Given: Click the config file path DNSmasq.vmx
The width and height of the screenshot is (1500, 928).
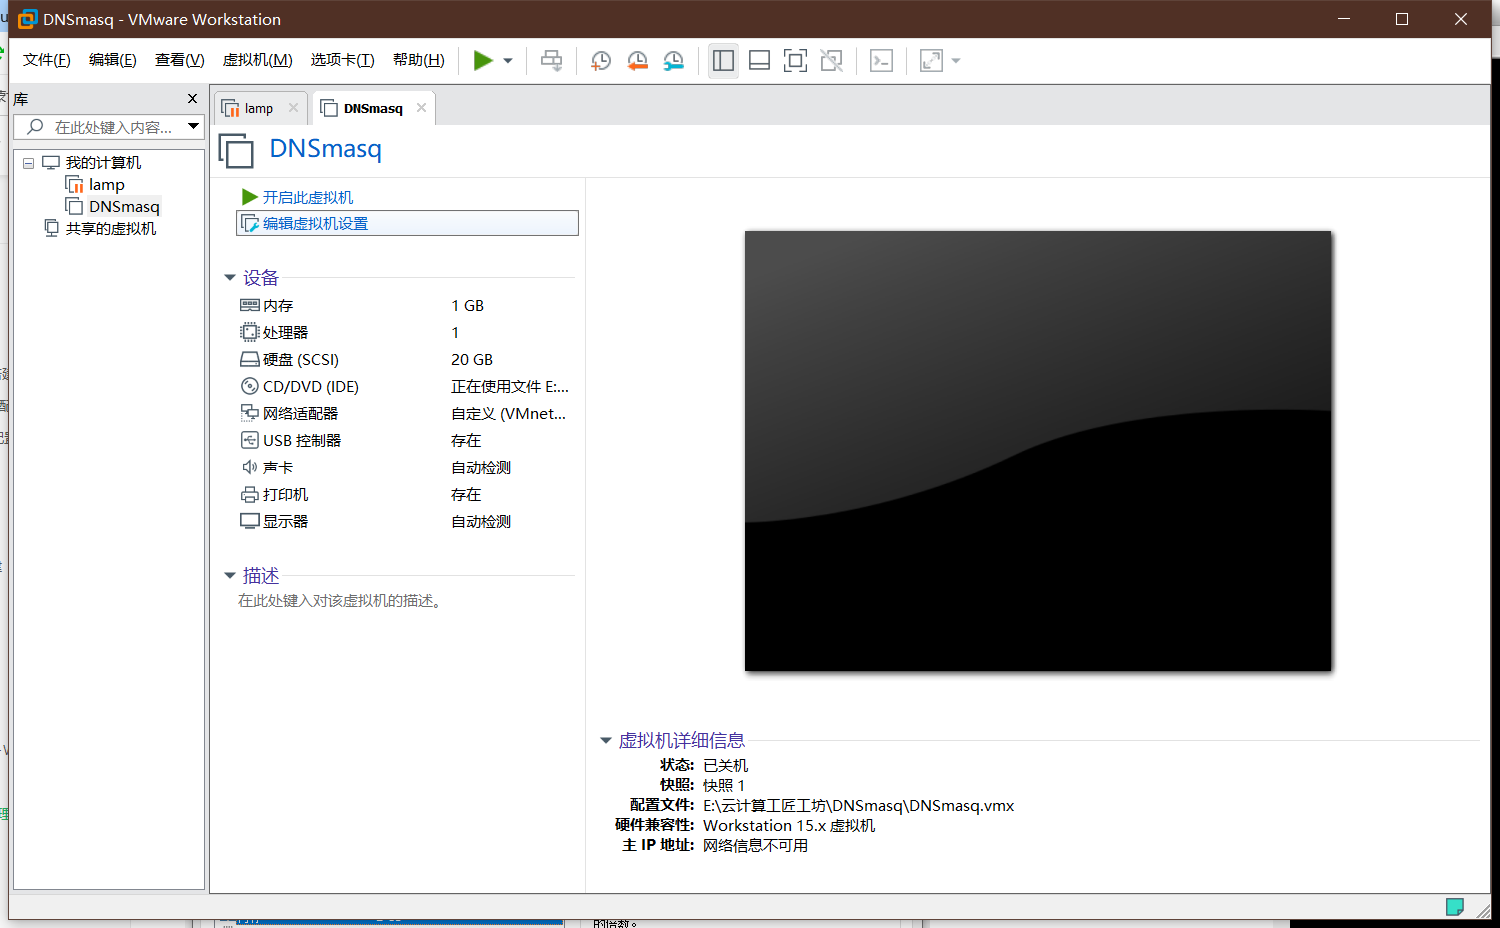Looking at the screenshot, I should (x=858, y=805).
